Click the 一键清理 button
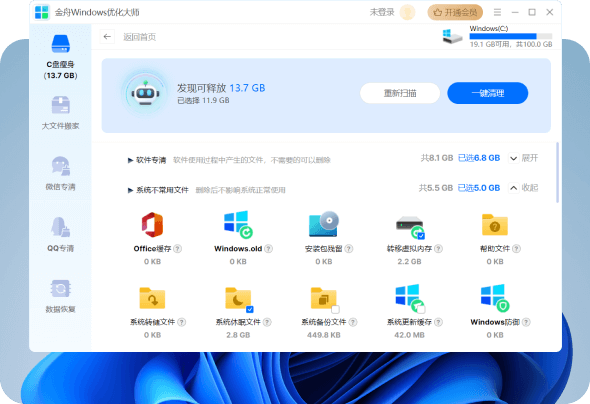 [x=488, y=93]
